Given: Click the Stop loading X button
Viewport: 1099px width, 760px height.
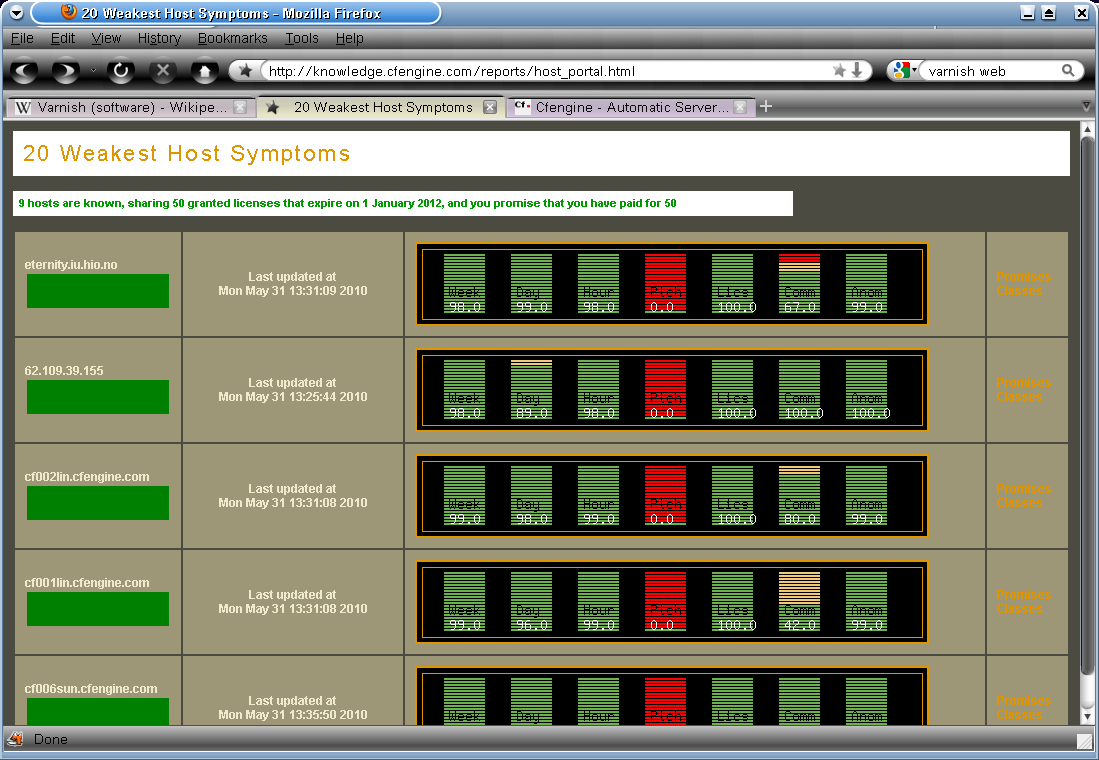Looking at the screenshot, I should point(163,71).
